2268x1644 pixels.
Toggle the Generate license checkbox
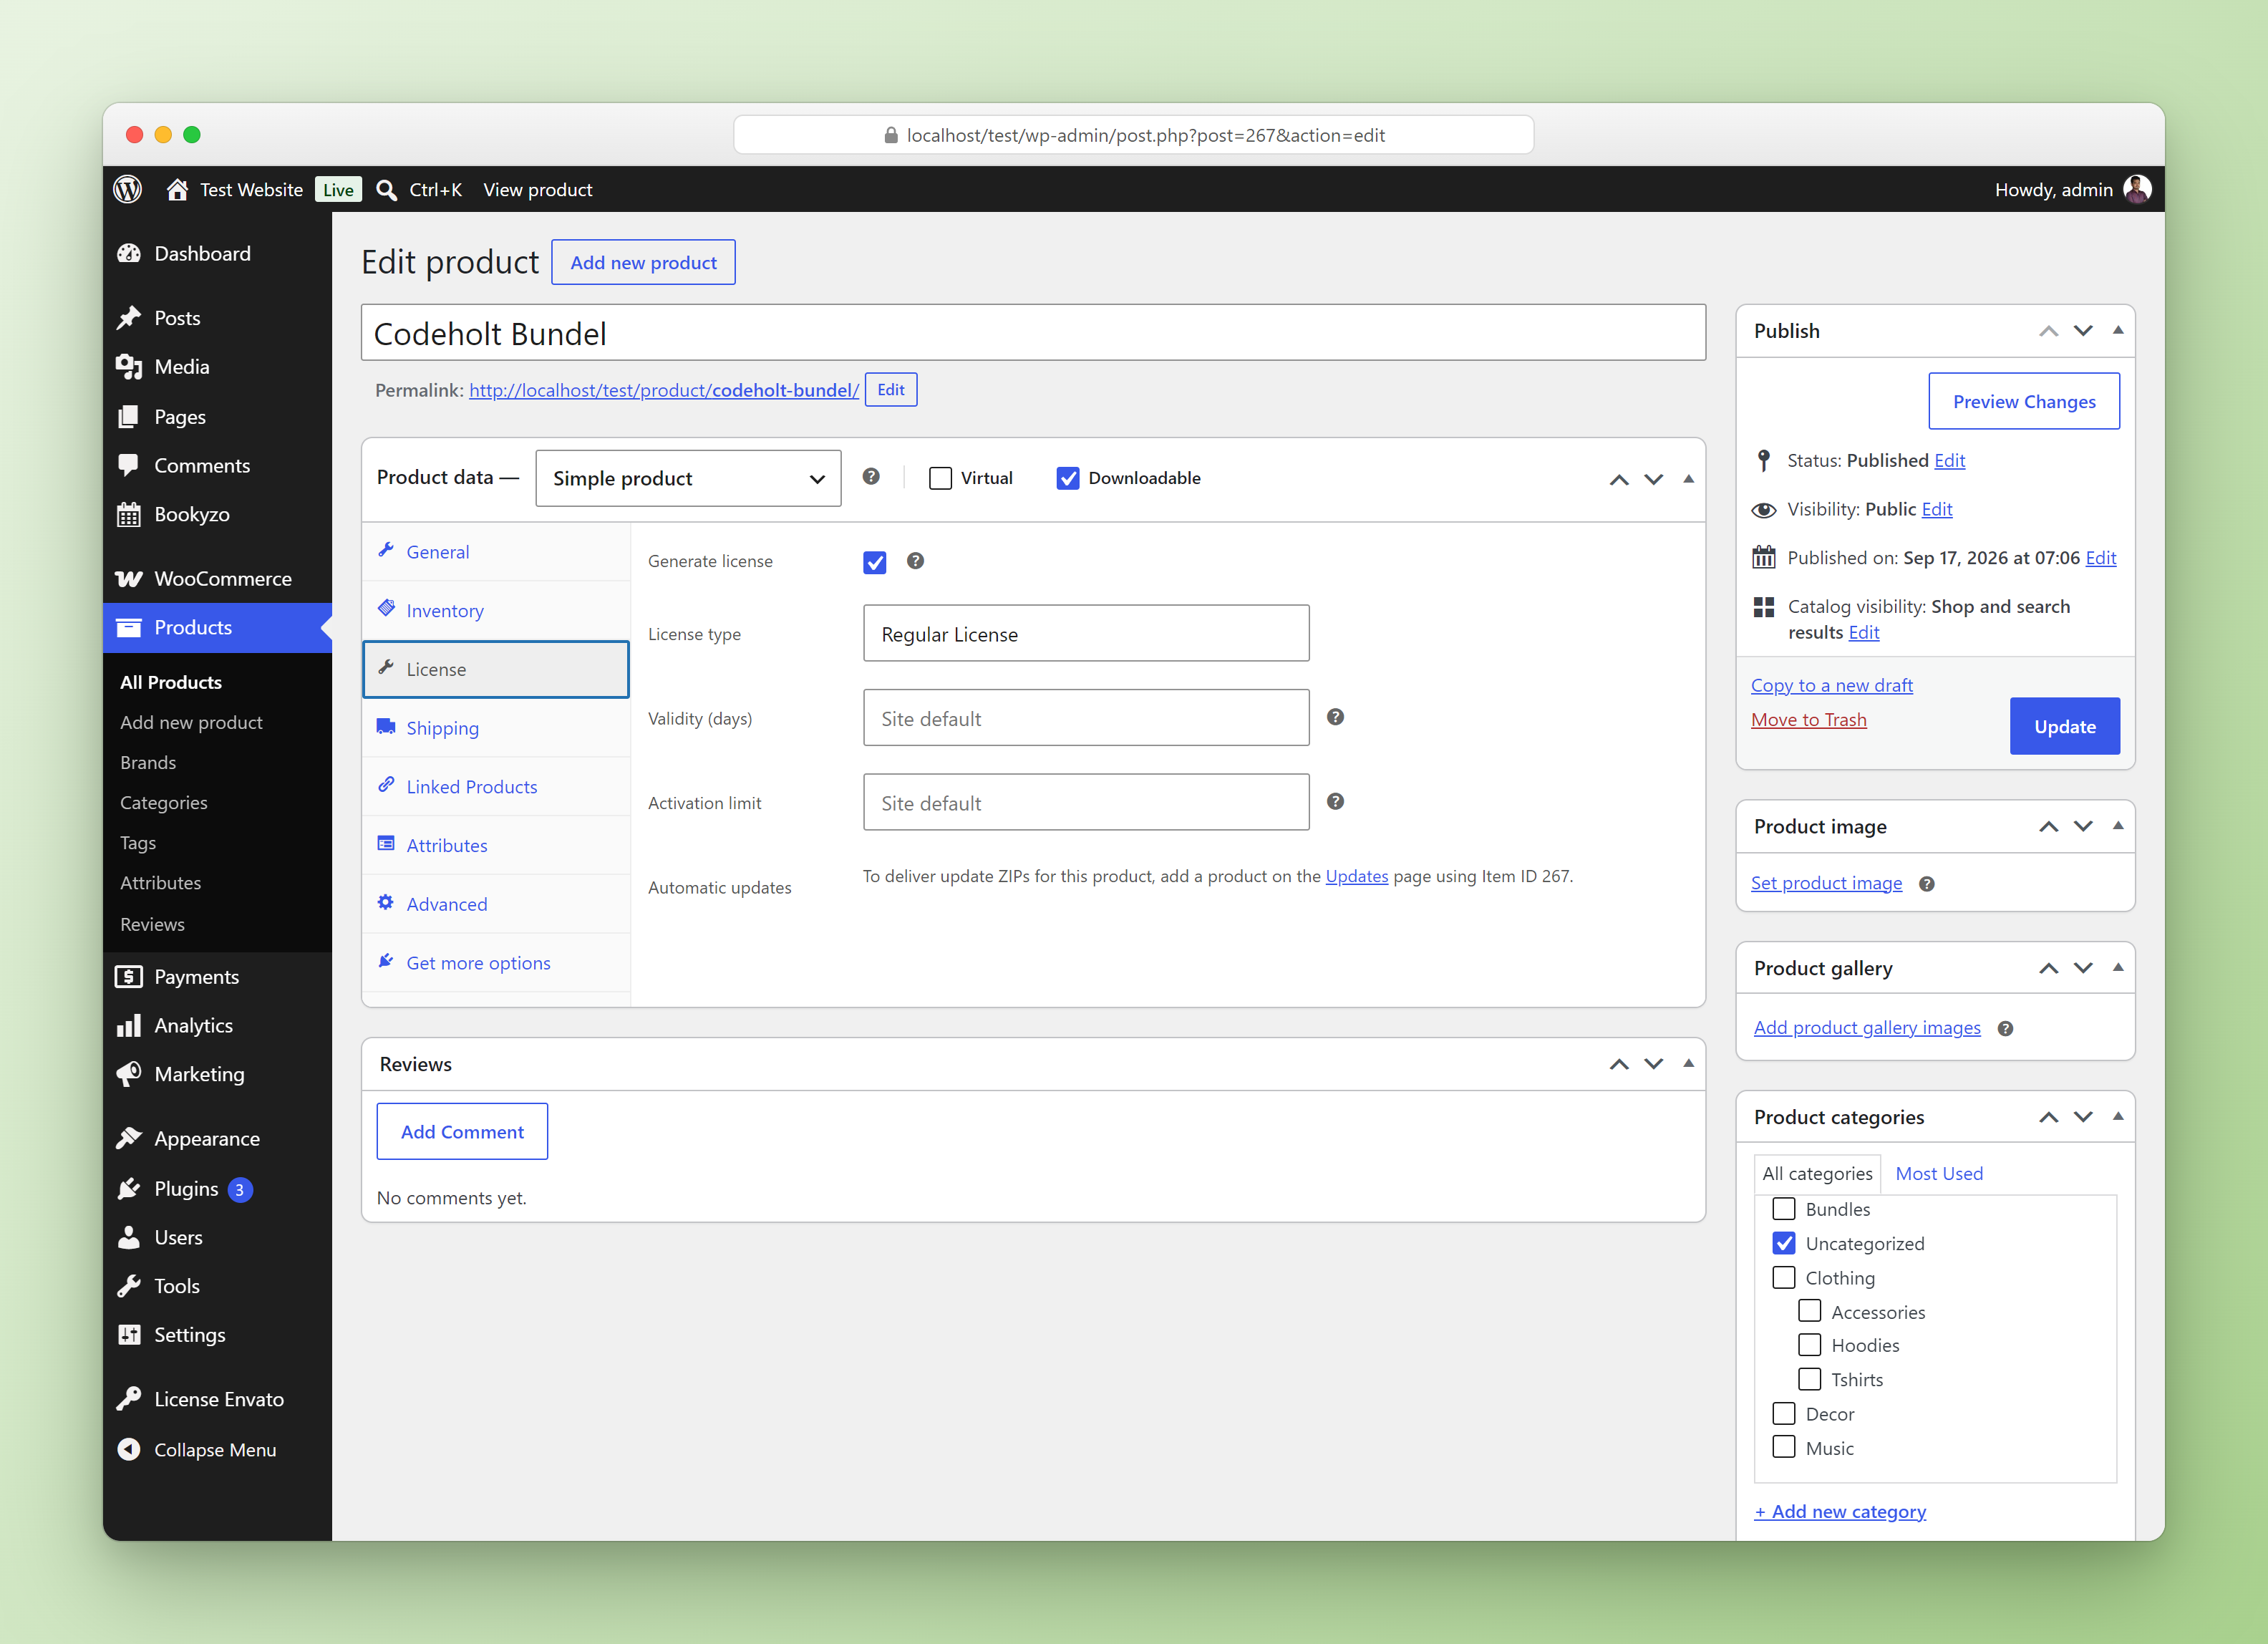[x=875, y=562]
